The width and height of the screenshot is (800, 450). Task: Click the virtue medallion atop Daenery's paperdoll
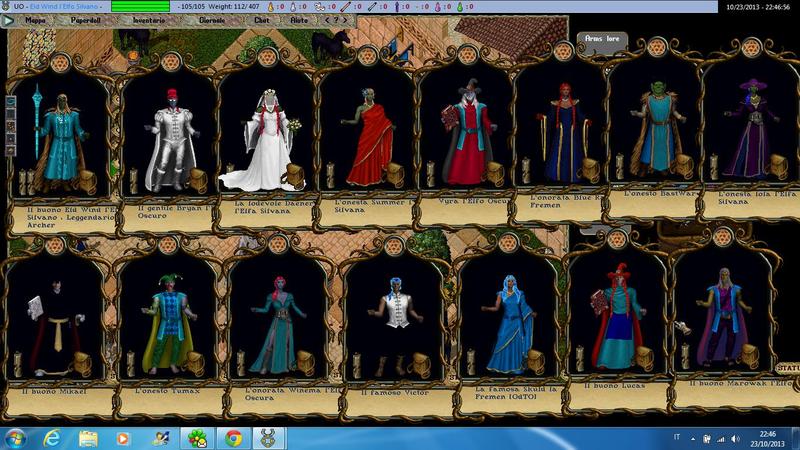click(x=267, y=57)
